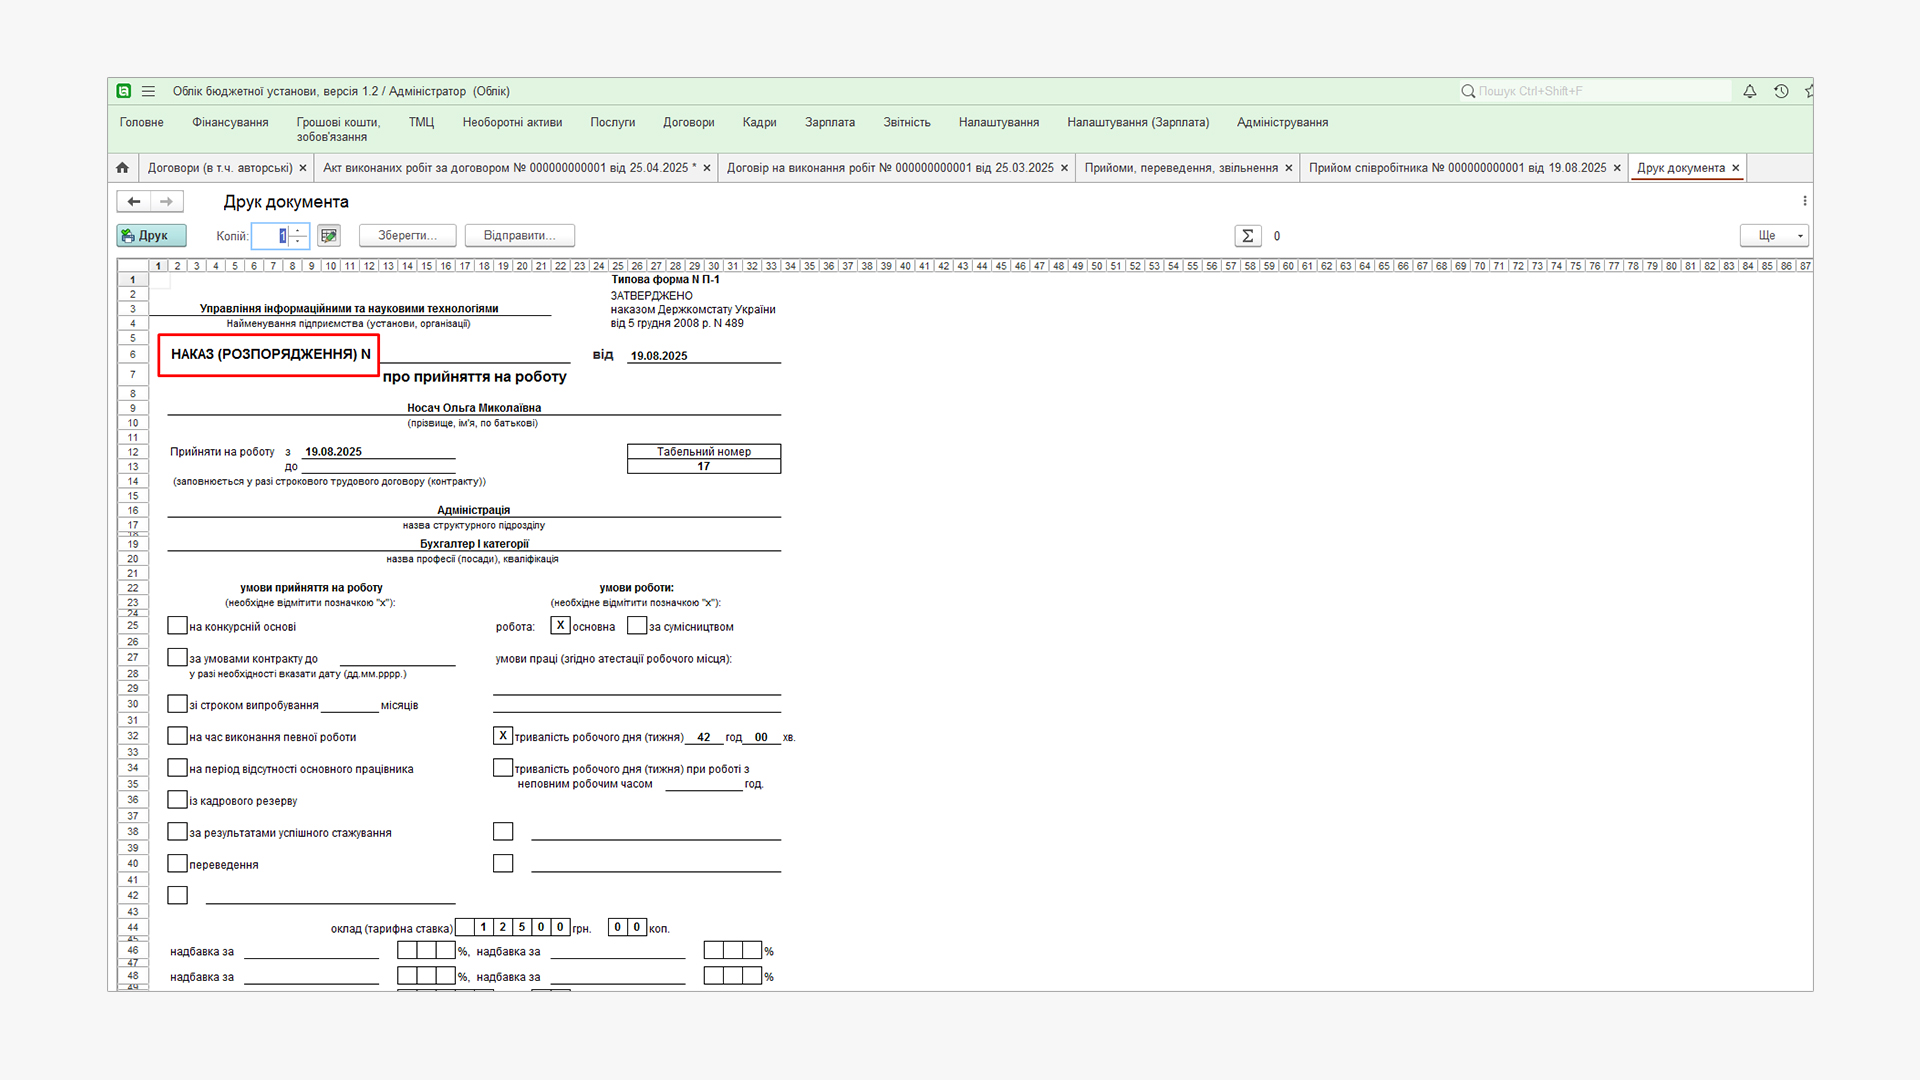The image size is (1920, 1080).
Task: Switch to the 'Прийоми, переведення, звільнення' tab
Action: 1180,168
